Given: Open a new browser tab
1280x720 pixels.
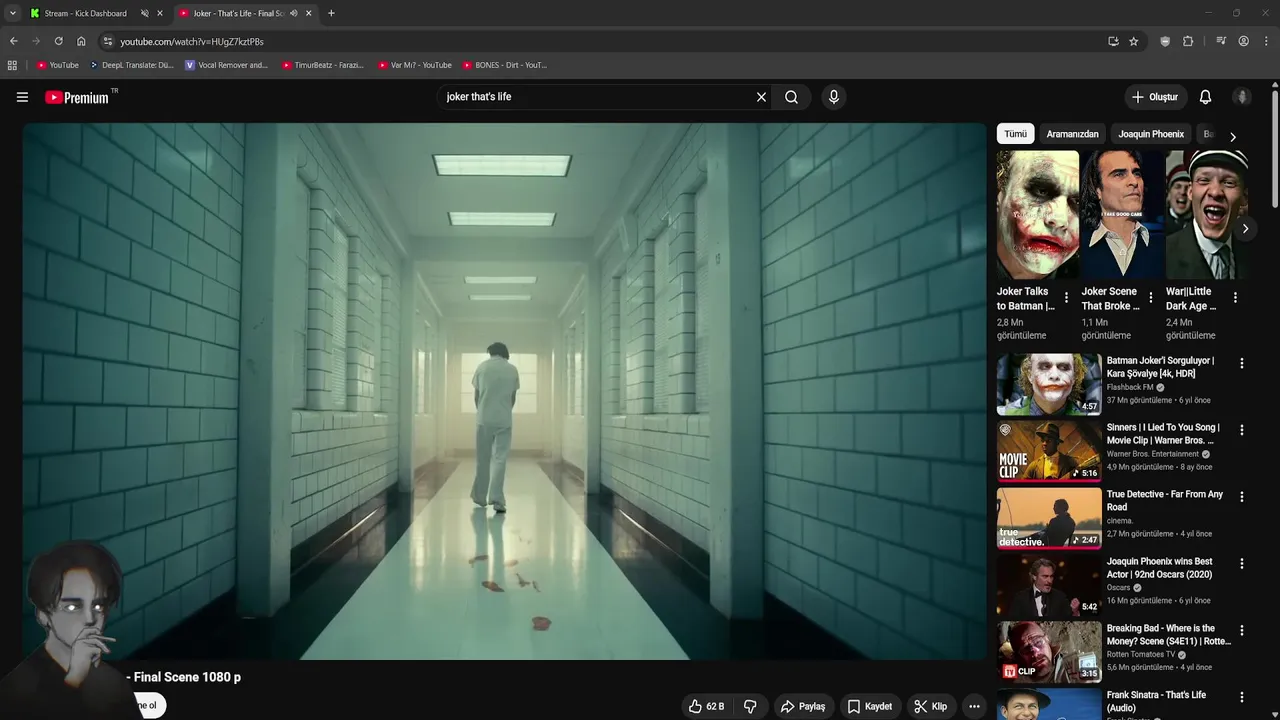Looking at the screenshot, I should click(x=331, y=13).
